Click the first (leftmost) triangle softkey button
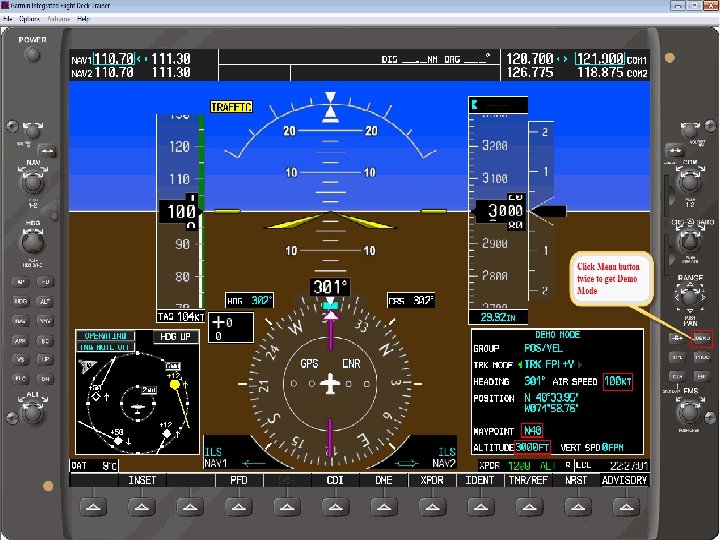 [x=93, y=507]
